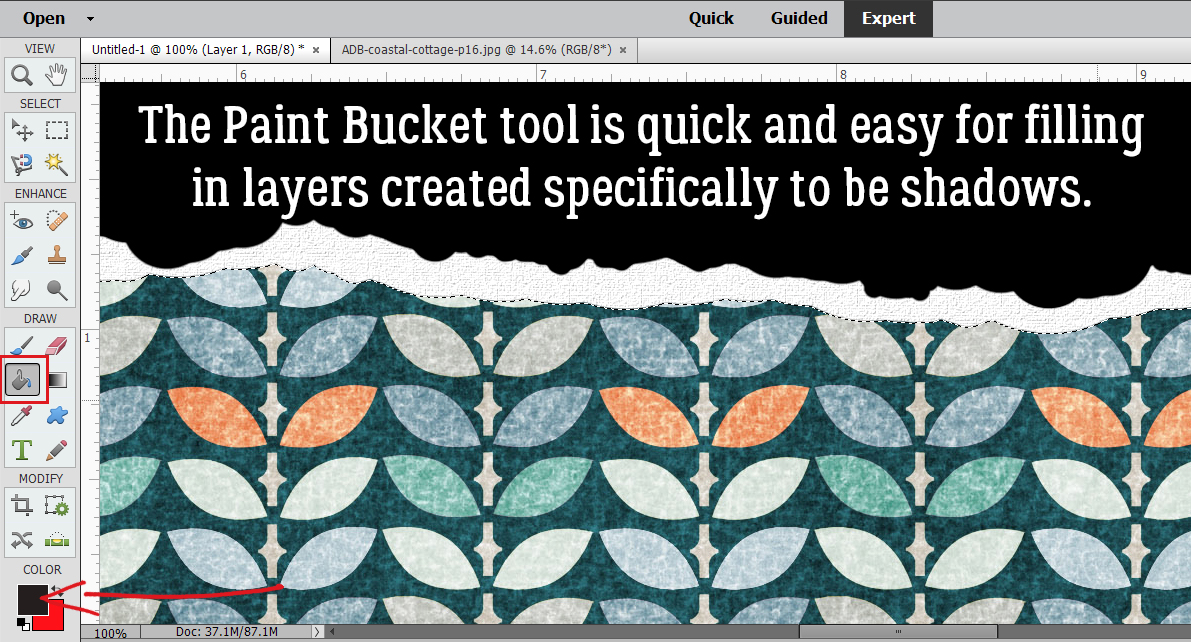Click the ruler origin corner box
1191x642 pixels.
(x=90, y=73)
